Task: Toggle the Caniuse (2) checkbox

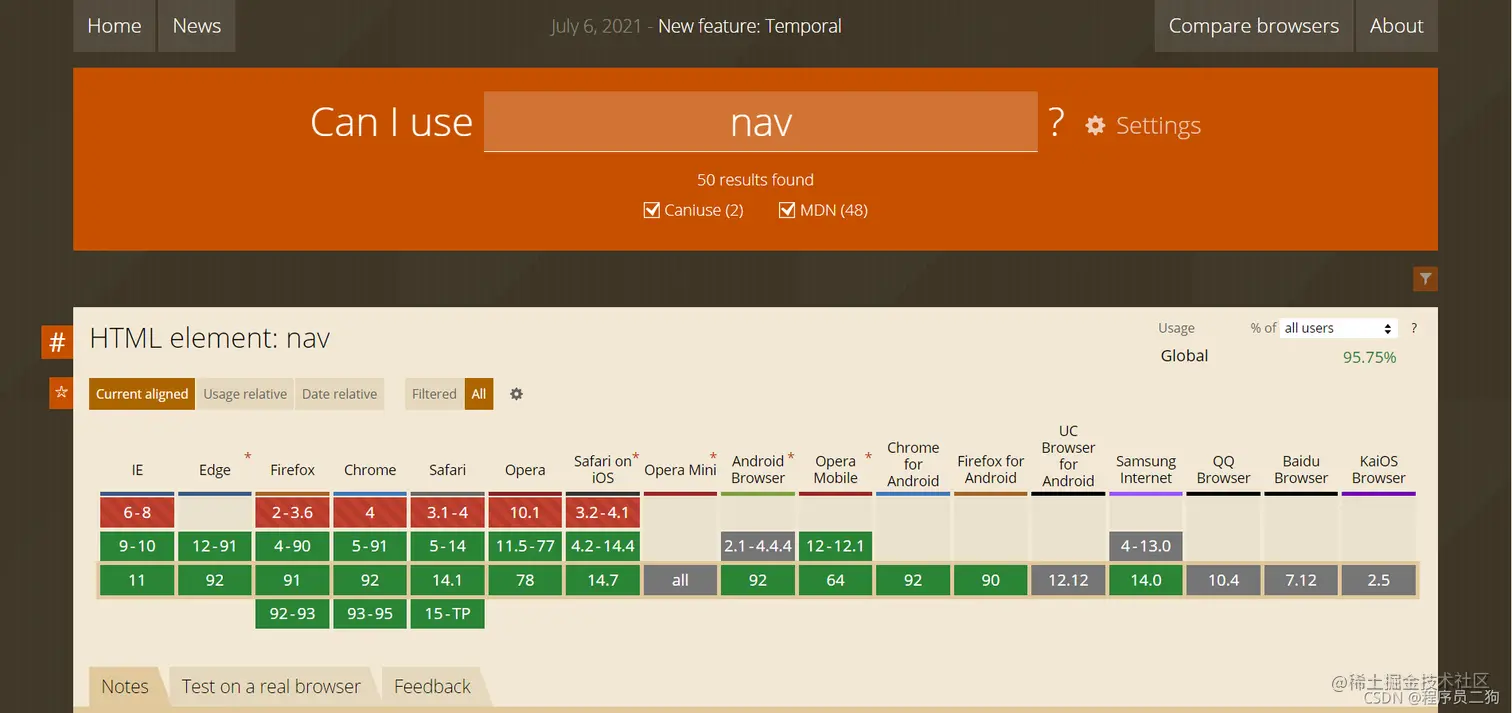Action: click(x=652, y=210)
